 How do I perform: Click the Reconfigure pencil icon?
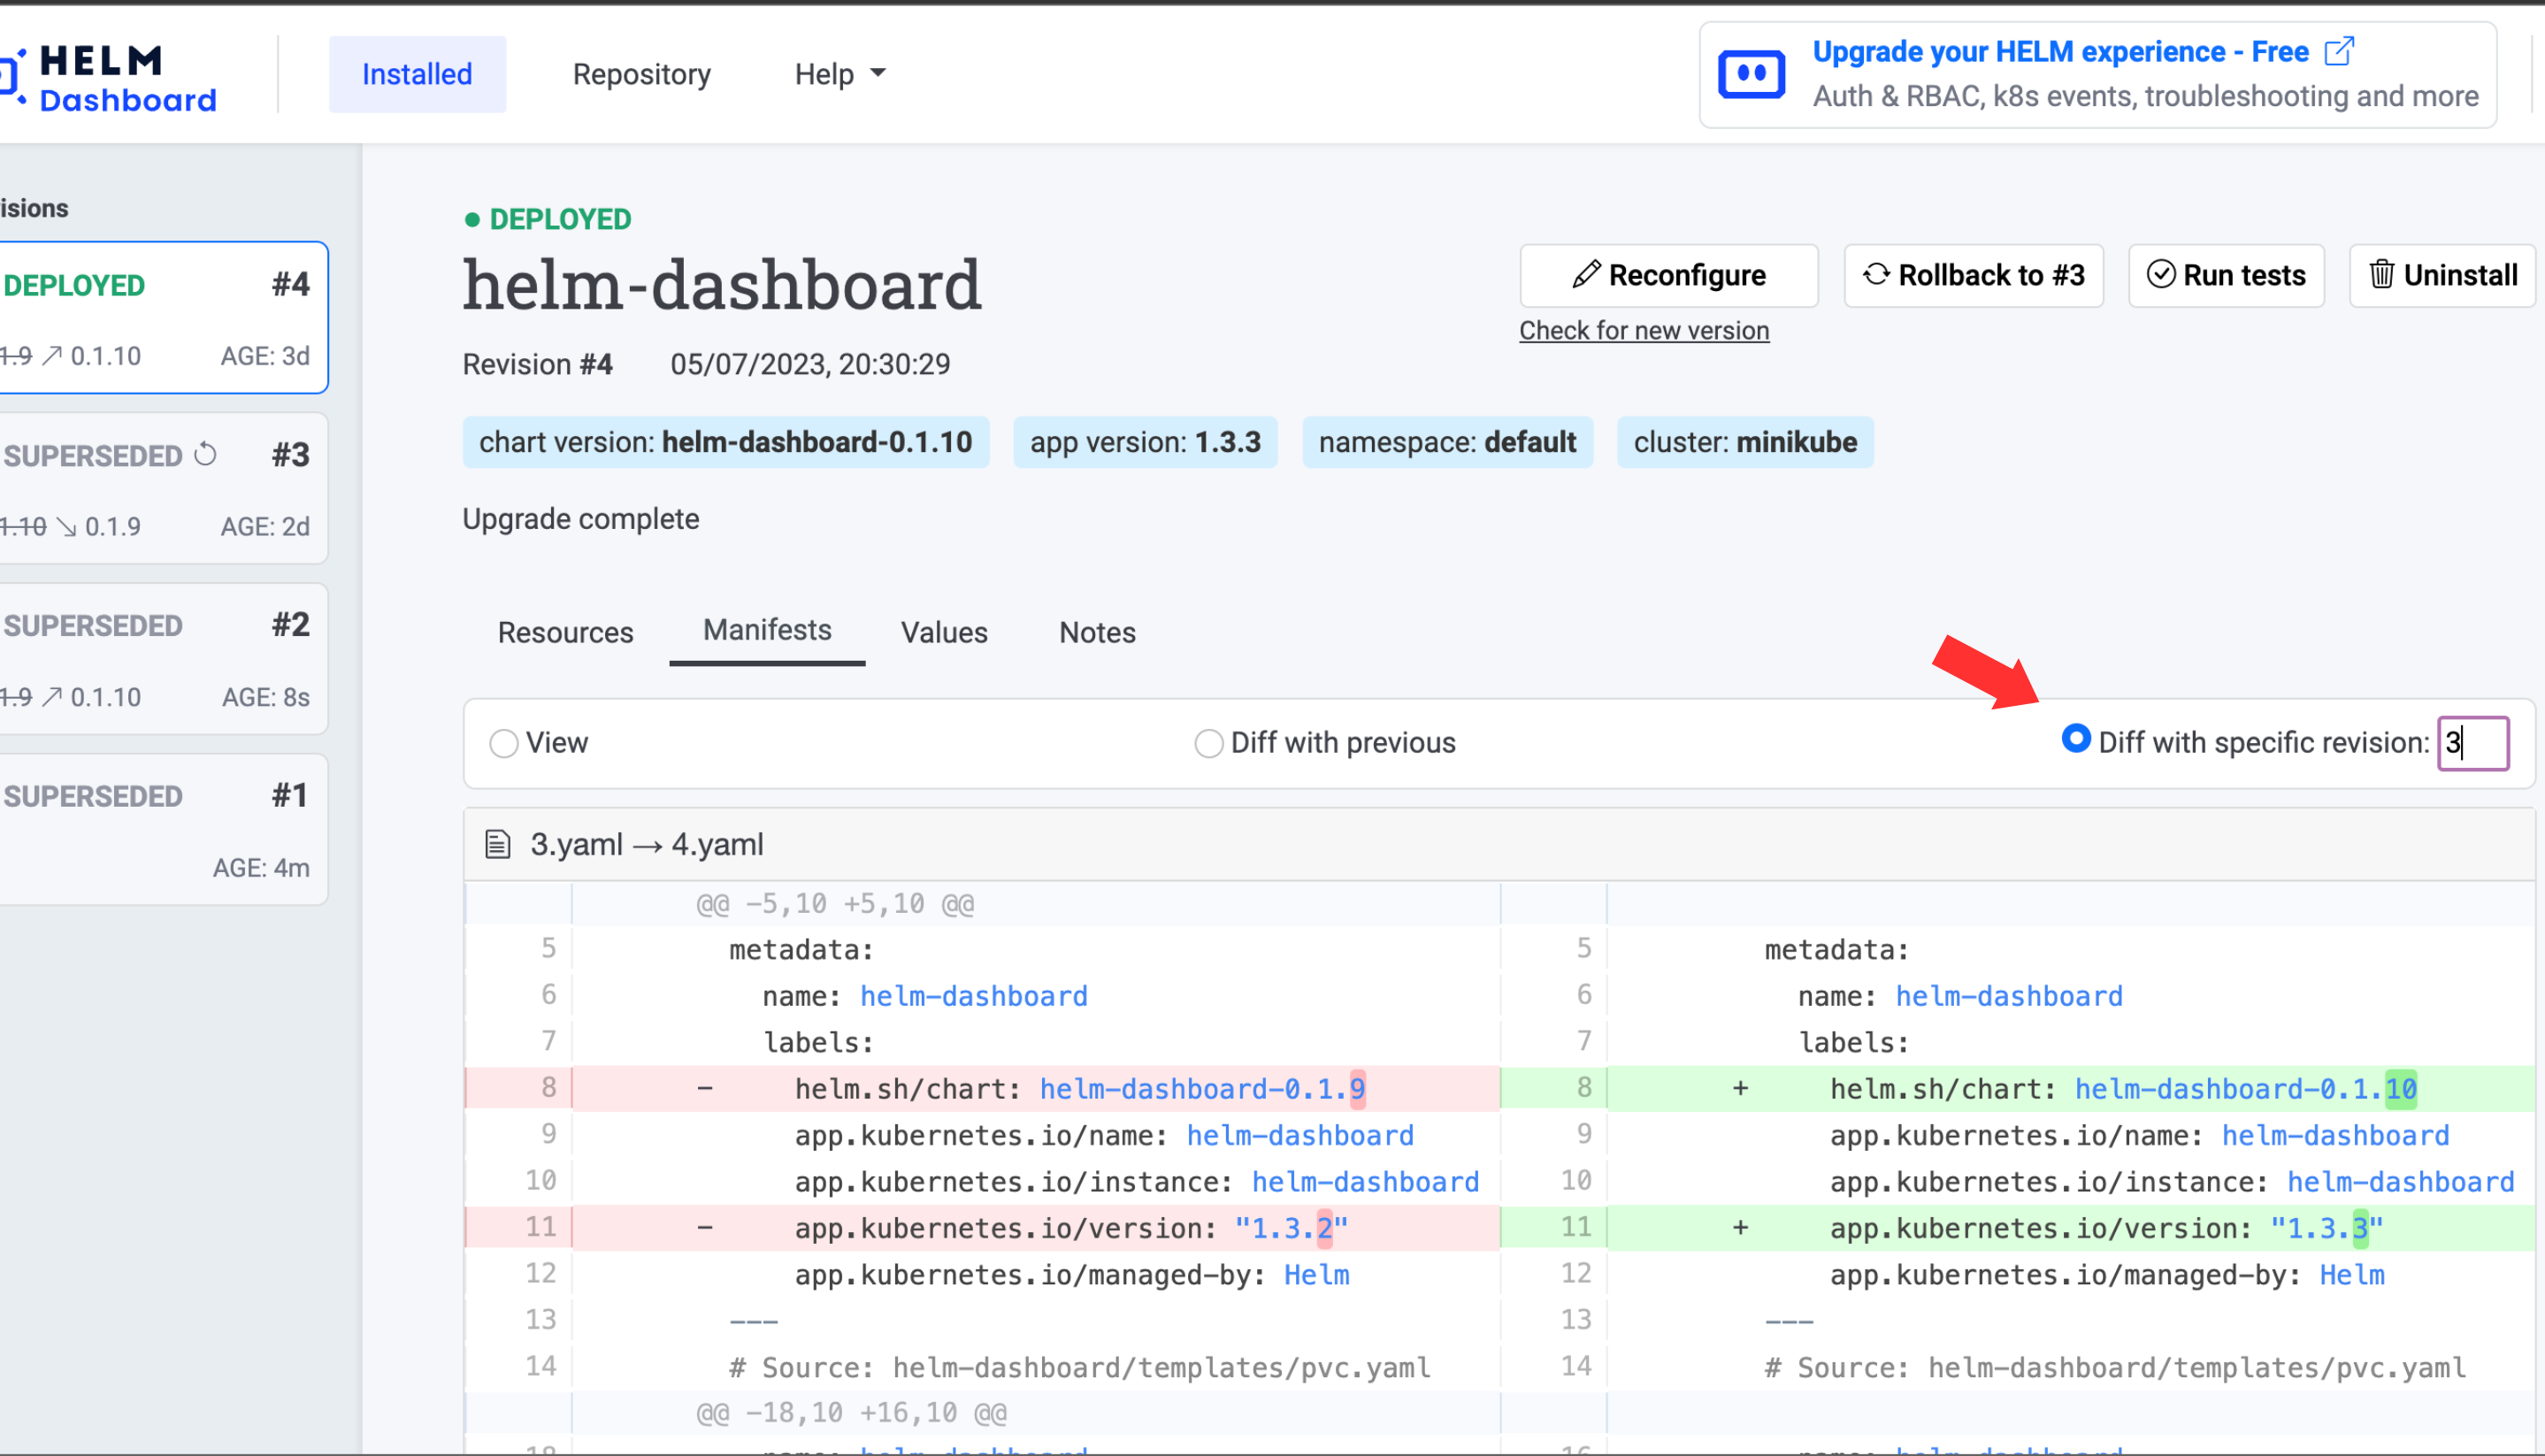(x=1586, y=275)
